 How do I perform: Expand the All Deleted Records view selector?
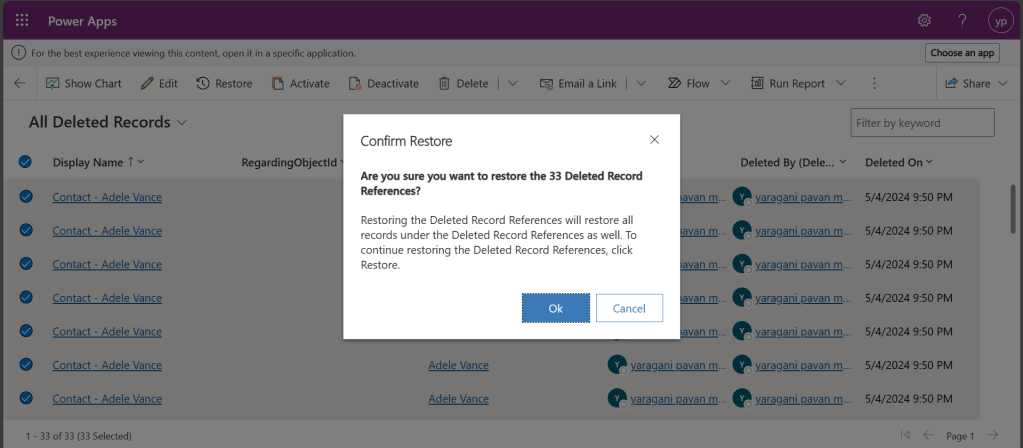pos(182,122)
